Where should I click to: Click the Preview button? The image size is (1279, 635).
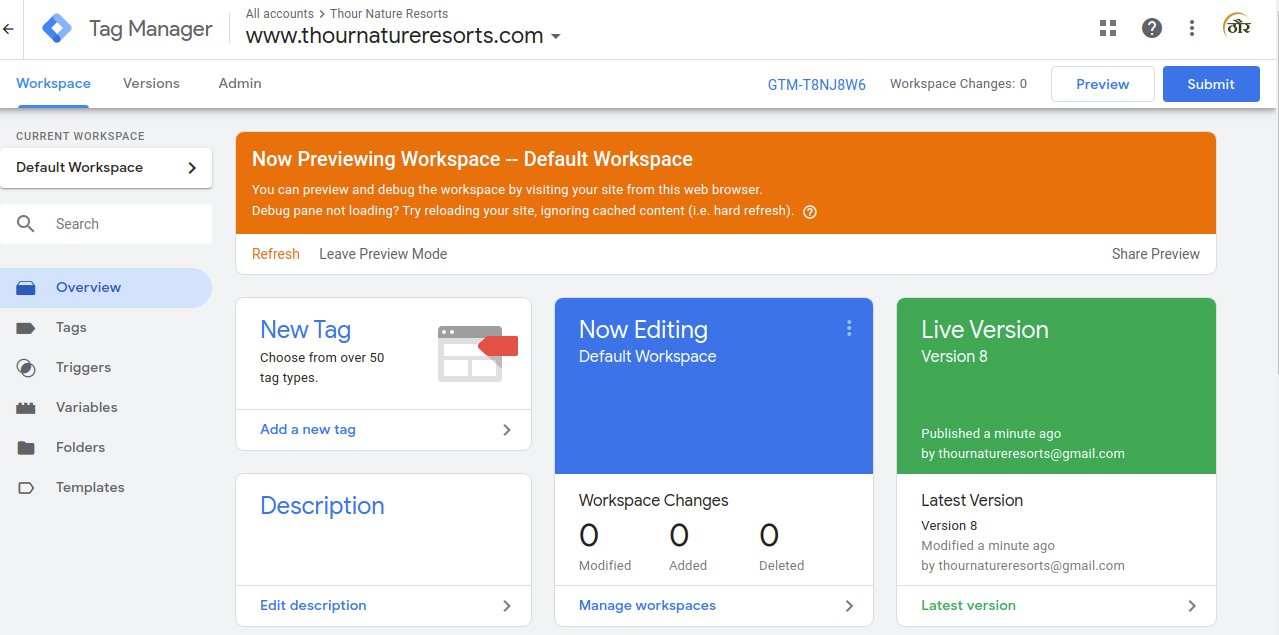[x=1103, y=84]
